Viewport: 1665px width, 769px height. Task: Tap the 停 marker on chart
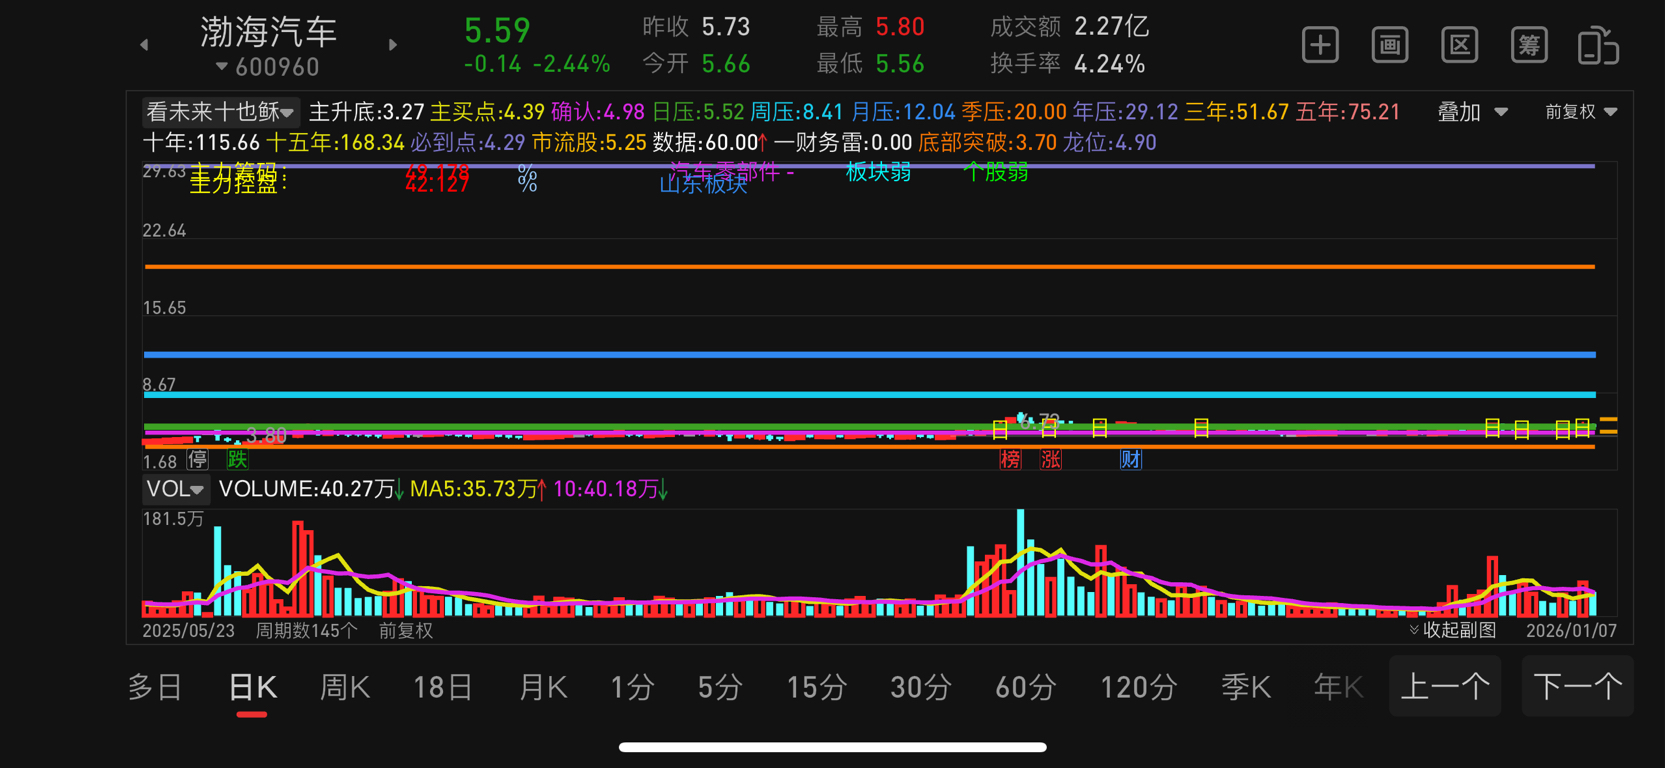click(x=198, y=459)
